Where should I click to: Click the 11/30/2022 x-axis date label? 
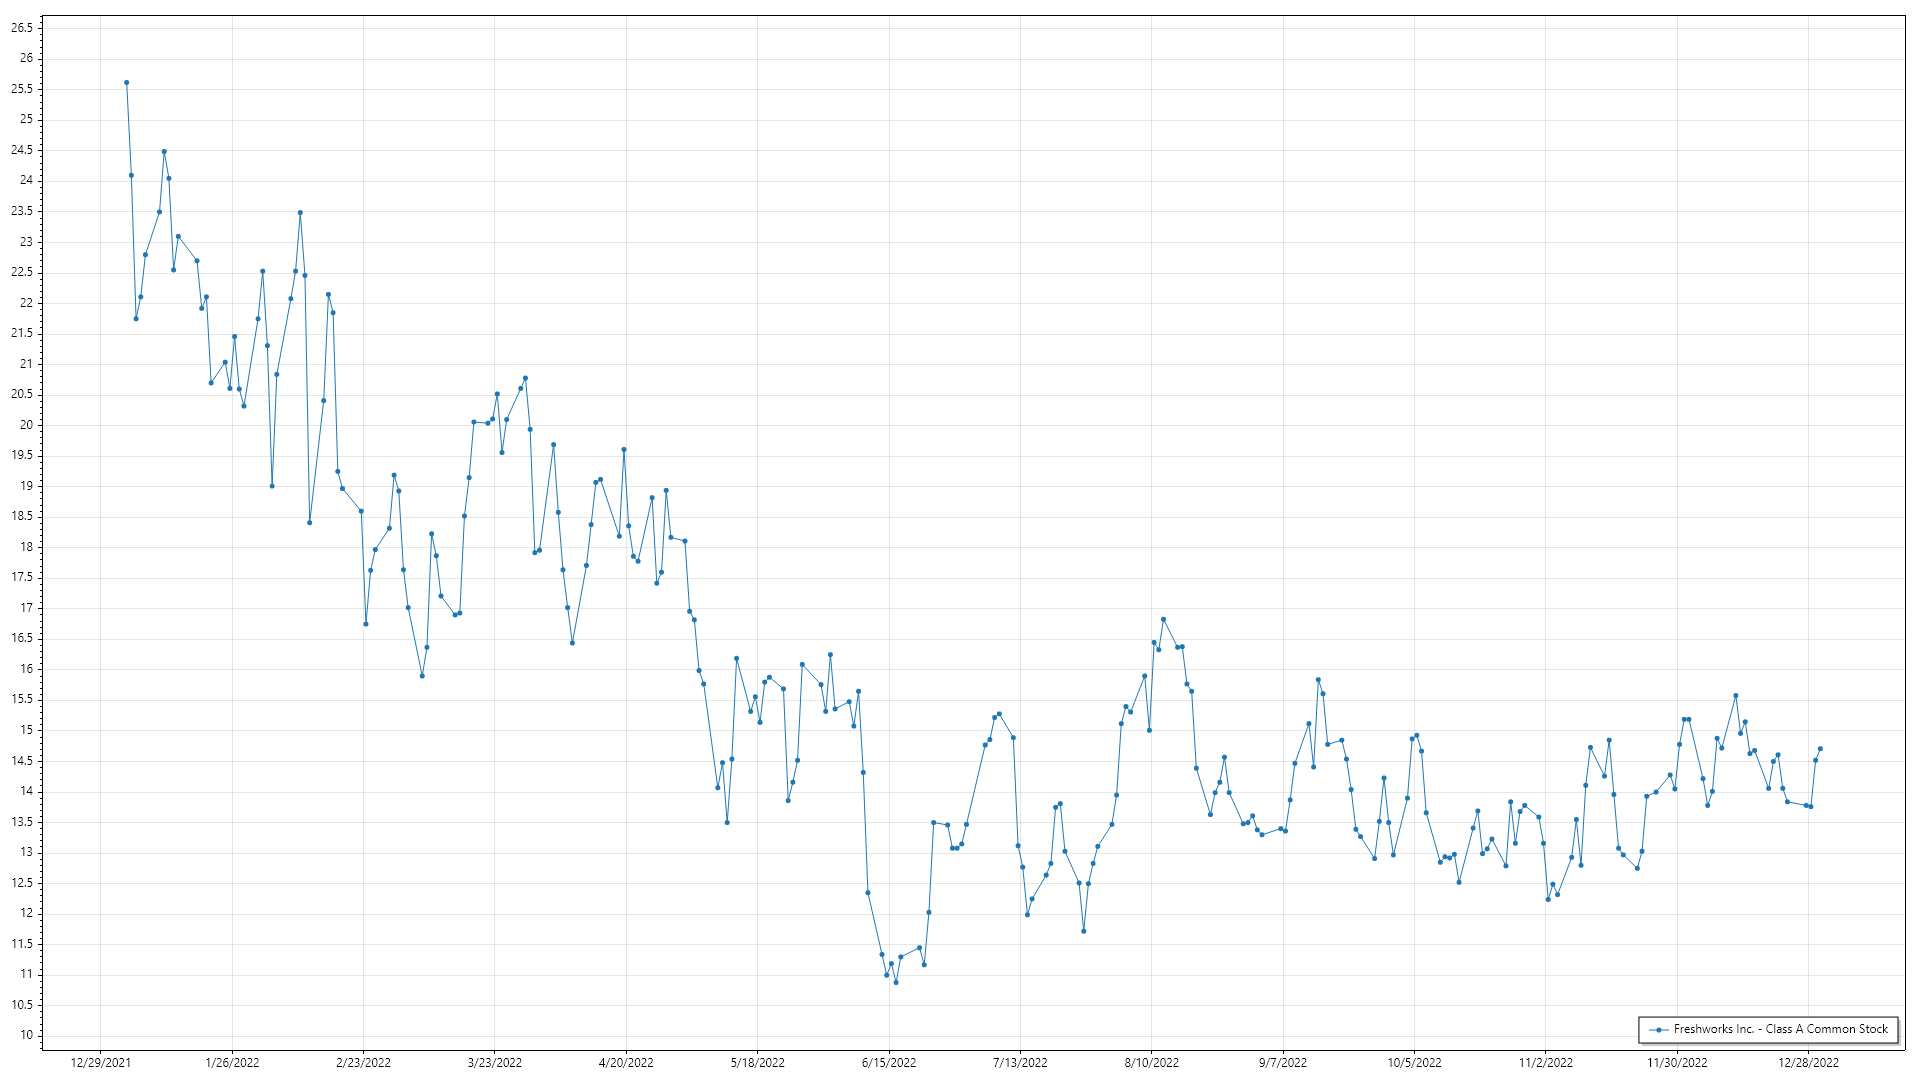coord(1677,1063)
